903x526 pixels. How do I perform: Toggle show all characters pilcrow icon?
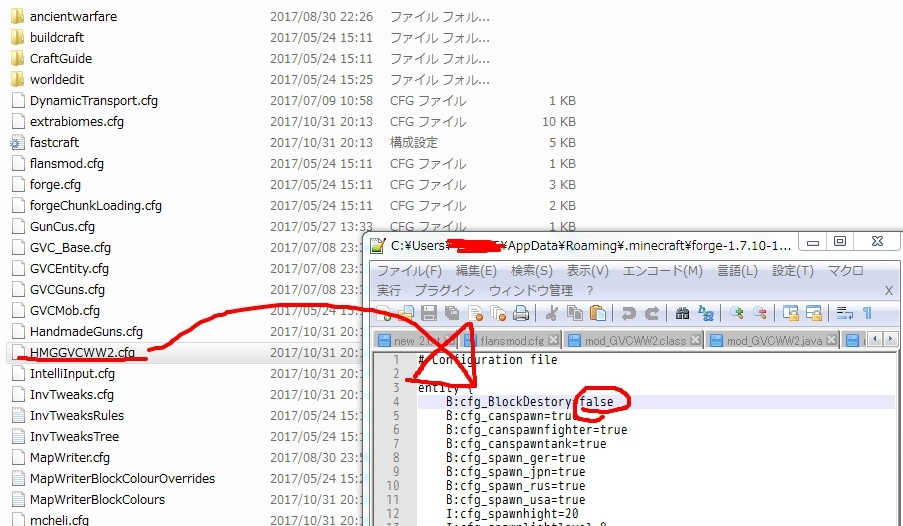pyautogui.click(x=867, y=313)
